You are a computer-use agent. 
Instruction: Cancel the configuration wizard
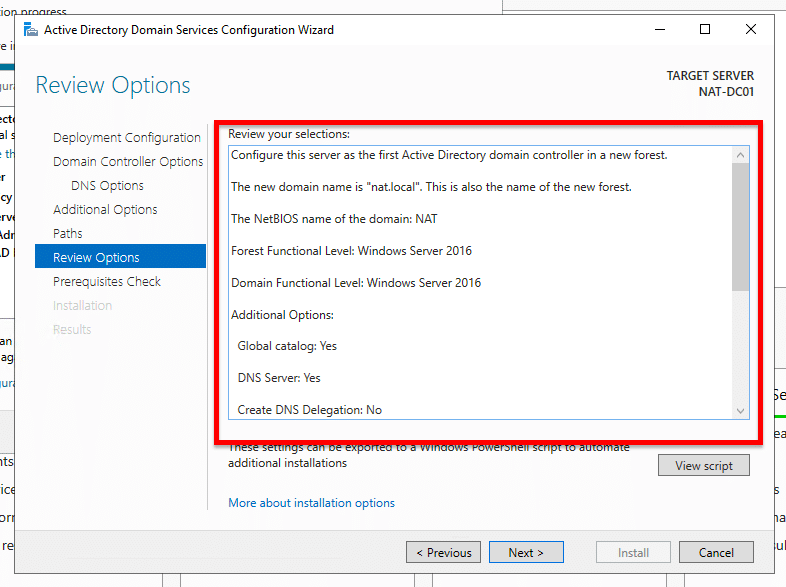coord(716,552)
